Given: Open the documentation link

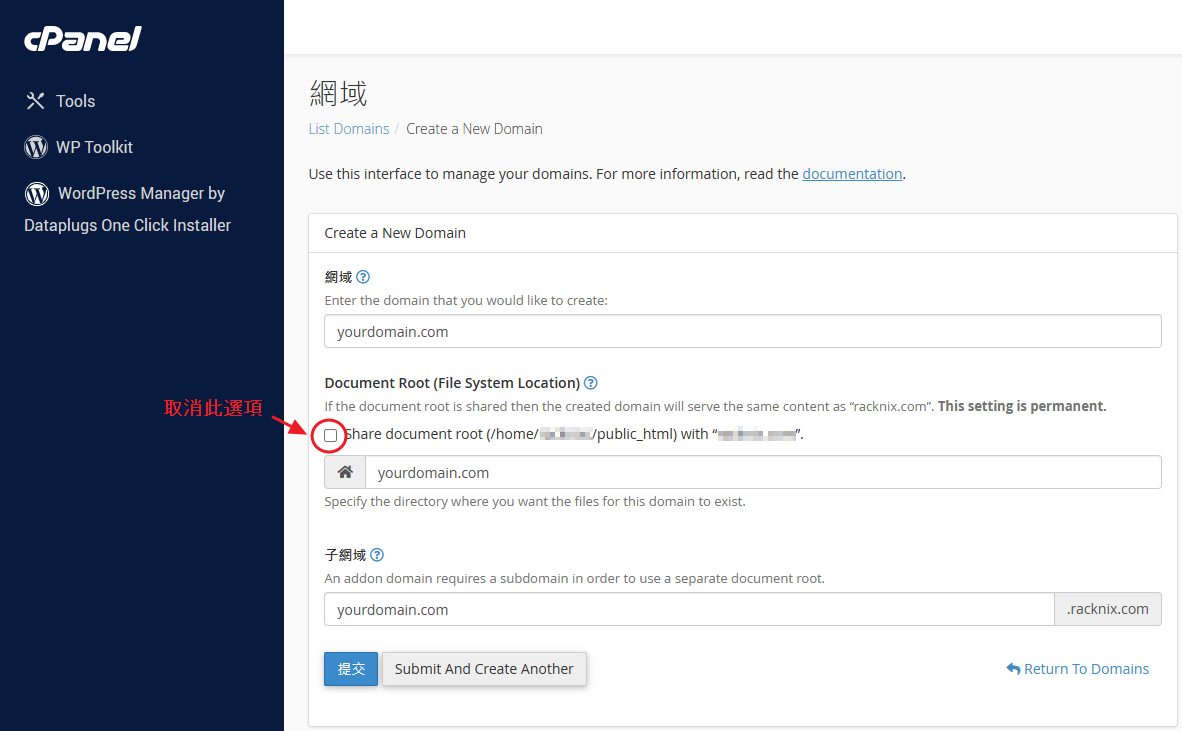Looking at the screenshot, I should point(852,173).
